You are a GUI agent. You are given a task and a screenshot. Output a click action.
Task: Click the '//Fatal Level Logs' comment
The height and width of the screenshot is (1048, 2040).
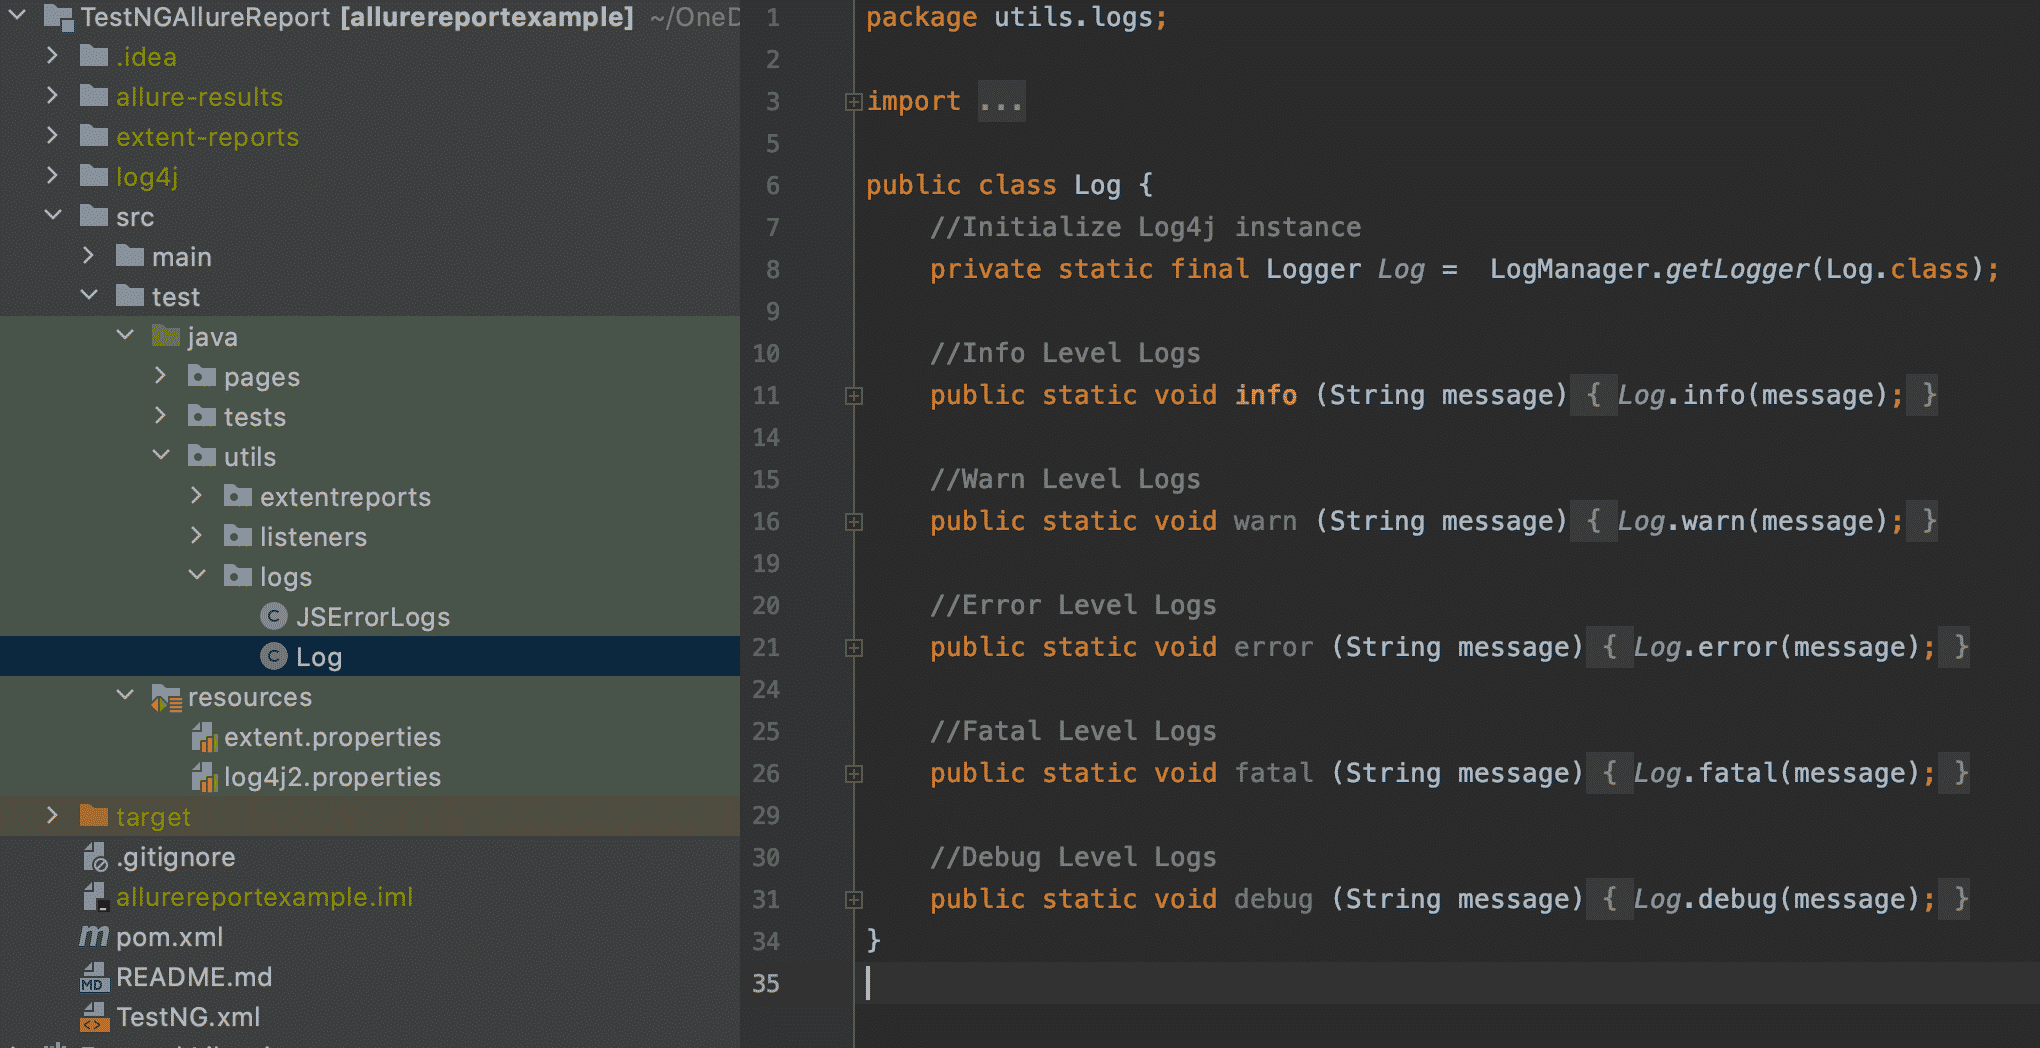coord(1073,731)
